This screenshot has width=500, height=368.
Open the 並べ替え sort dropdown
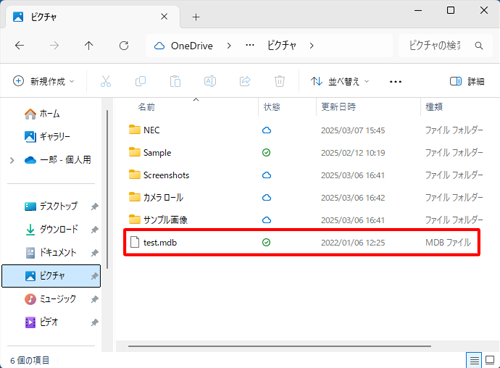(340, 81)
